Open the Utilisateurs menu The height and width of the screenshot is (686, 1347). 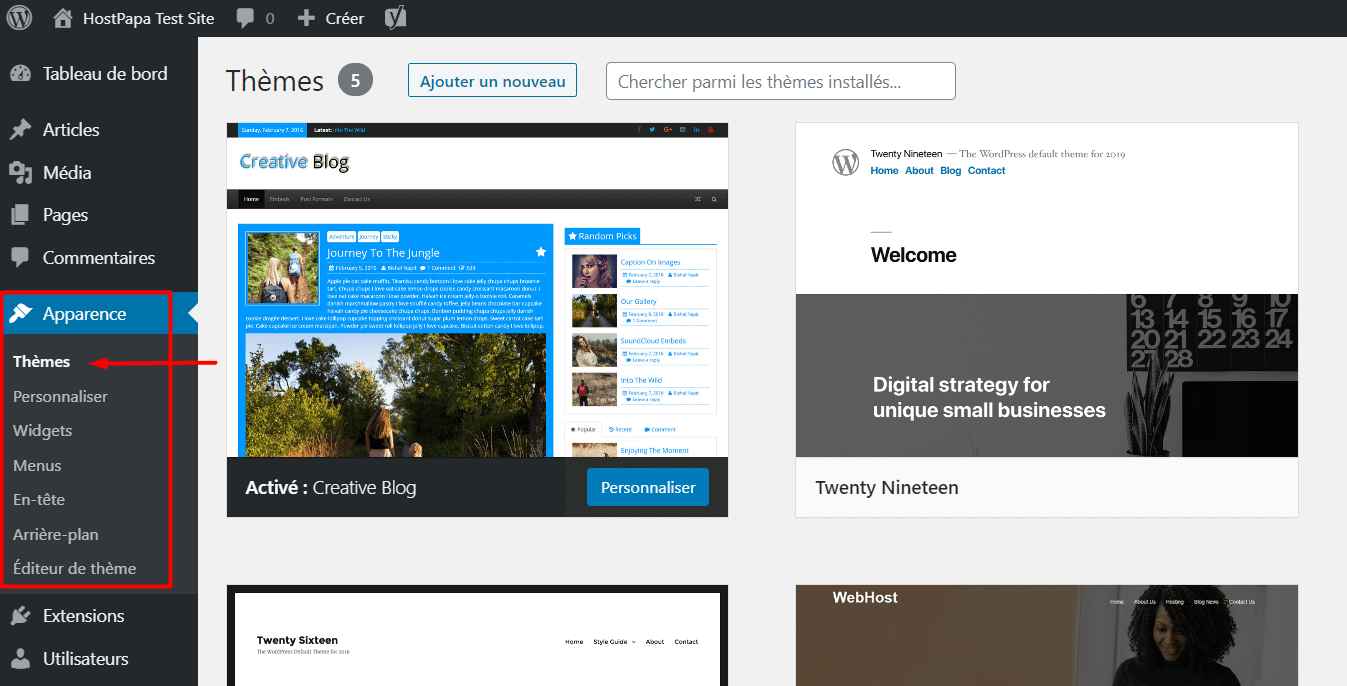(86, 659)
